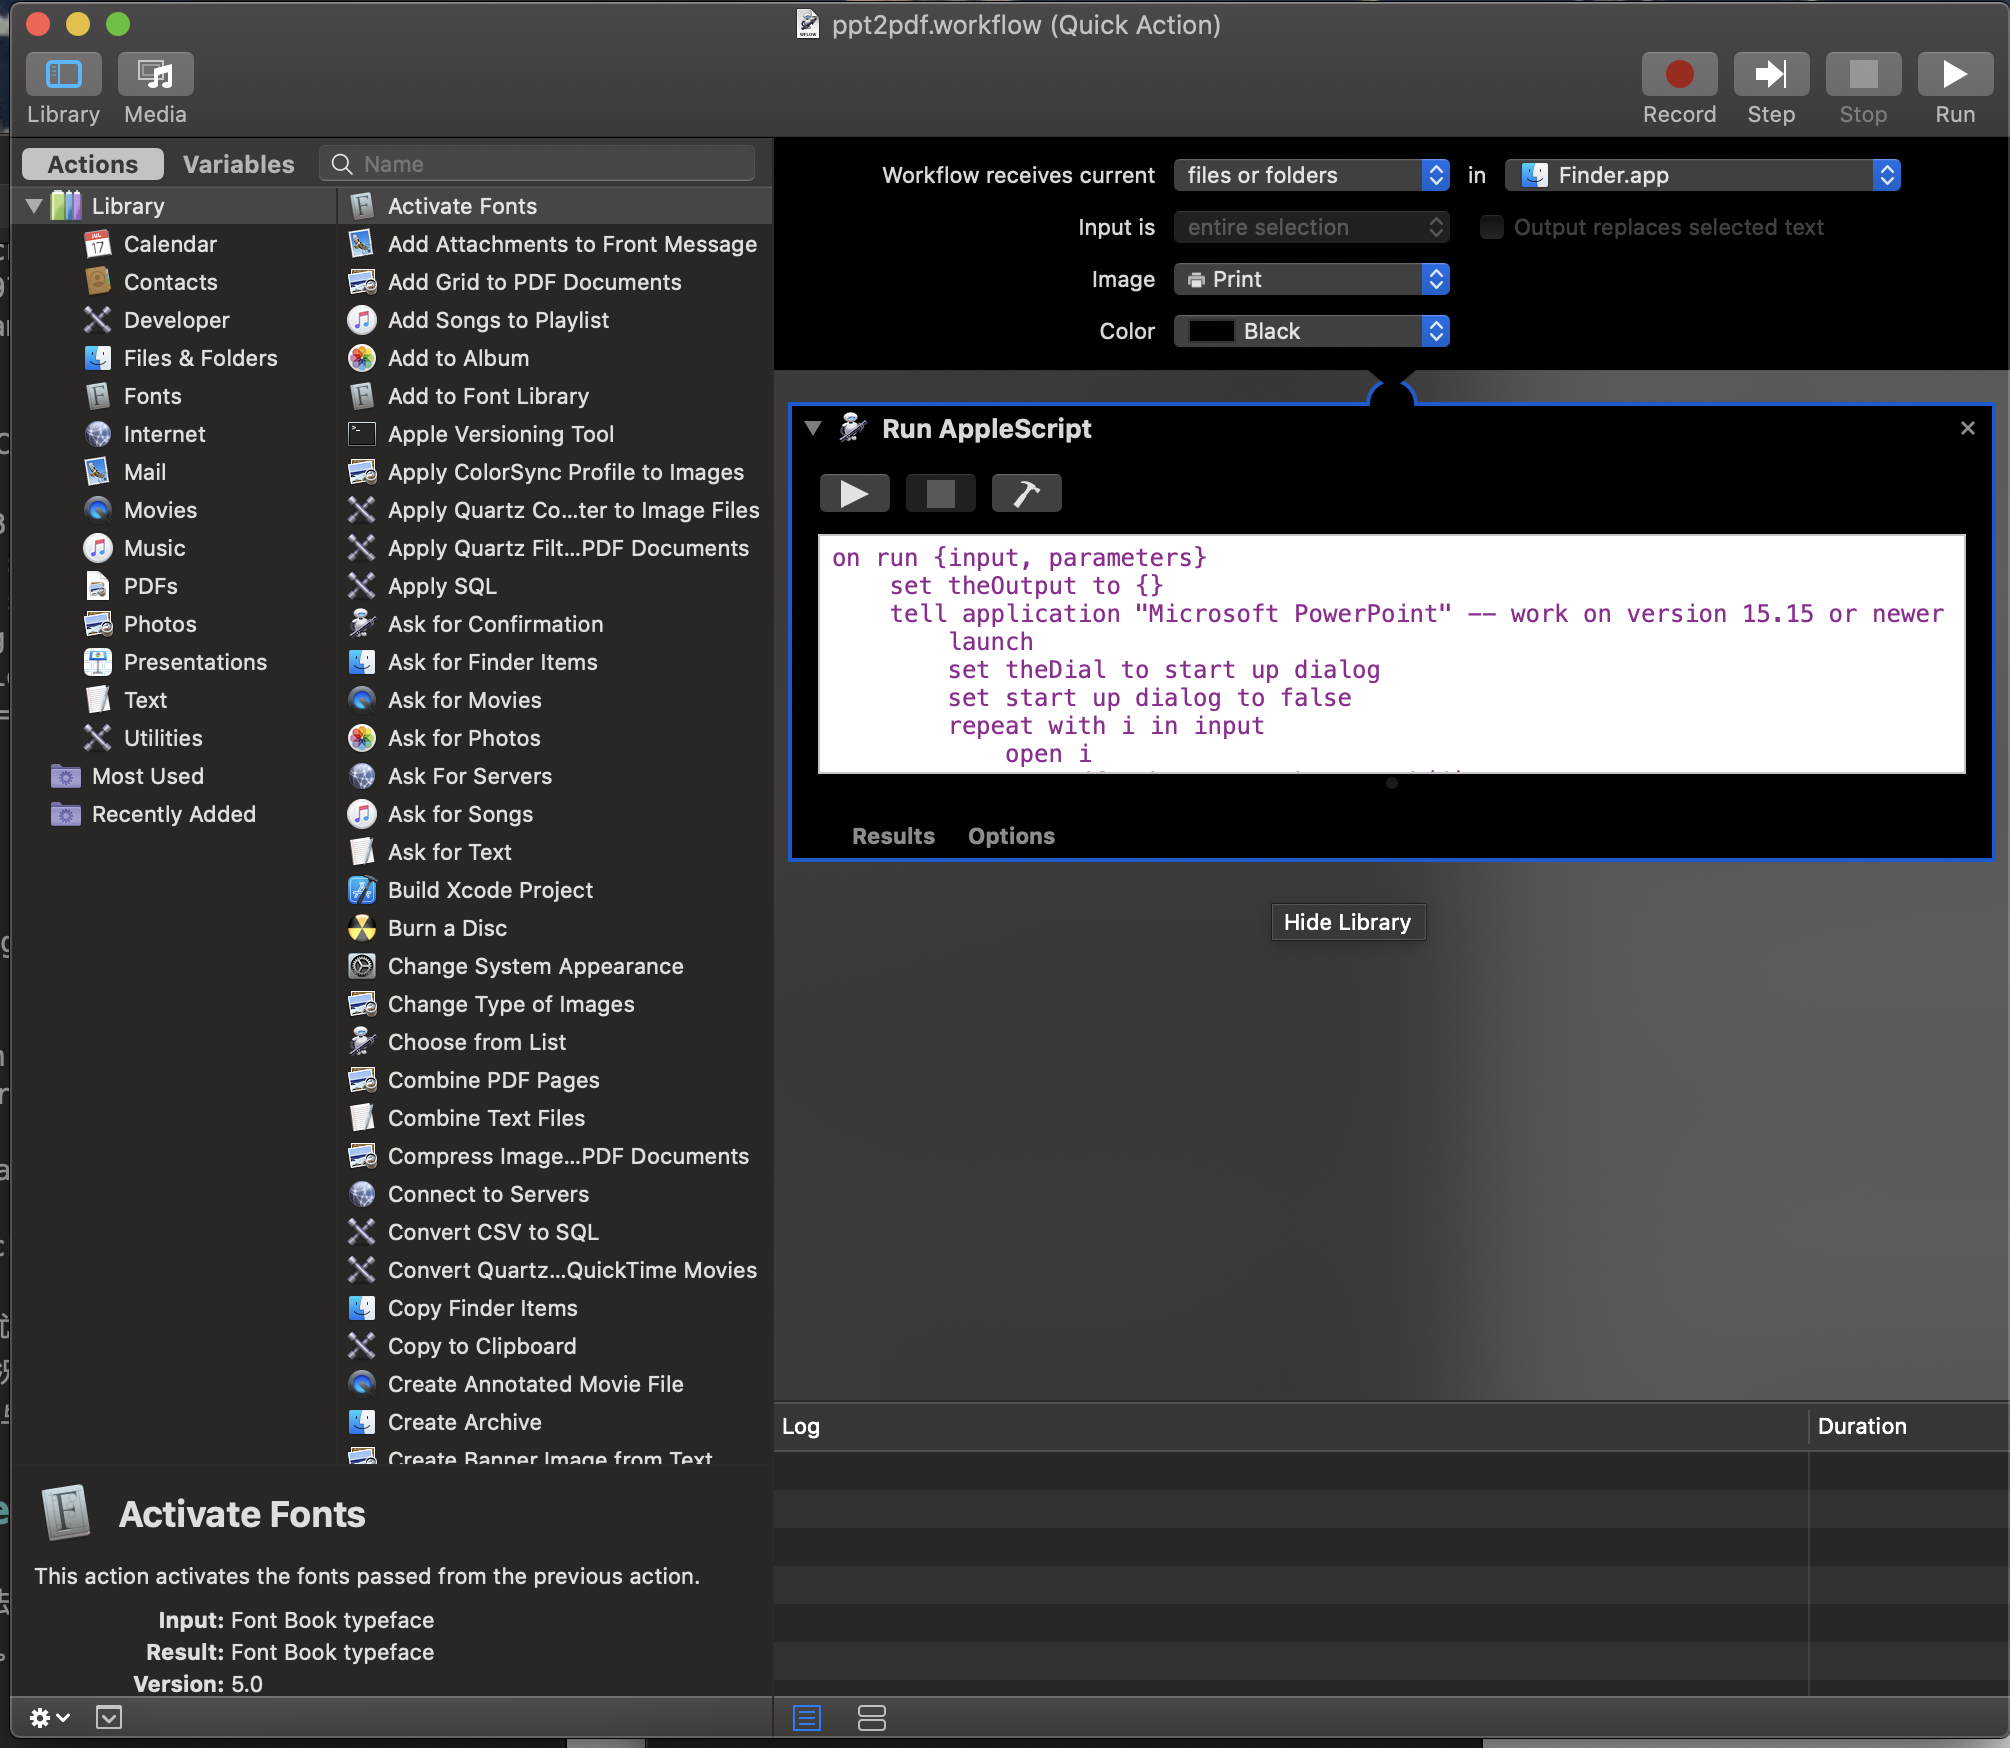This screenshot has height=1748, width=2010.
Task: Click the Step toolbar button
Action: (x=1771, y=74)
